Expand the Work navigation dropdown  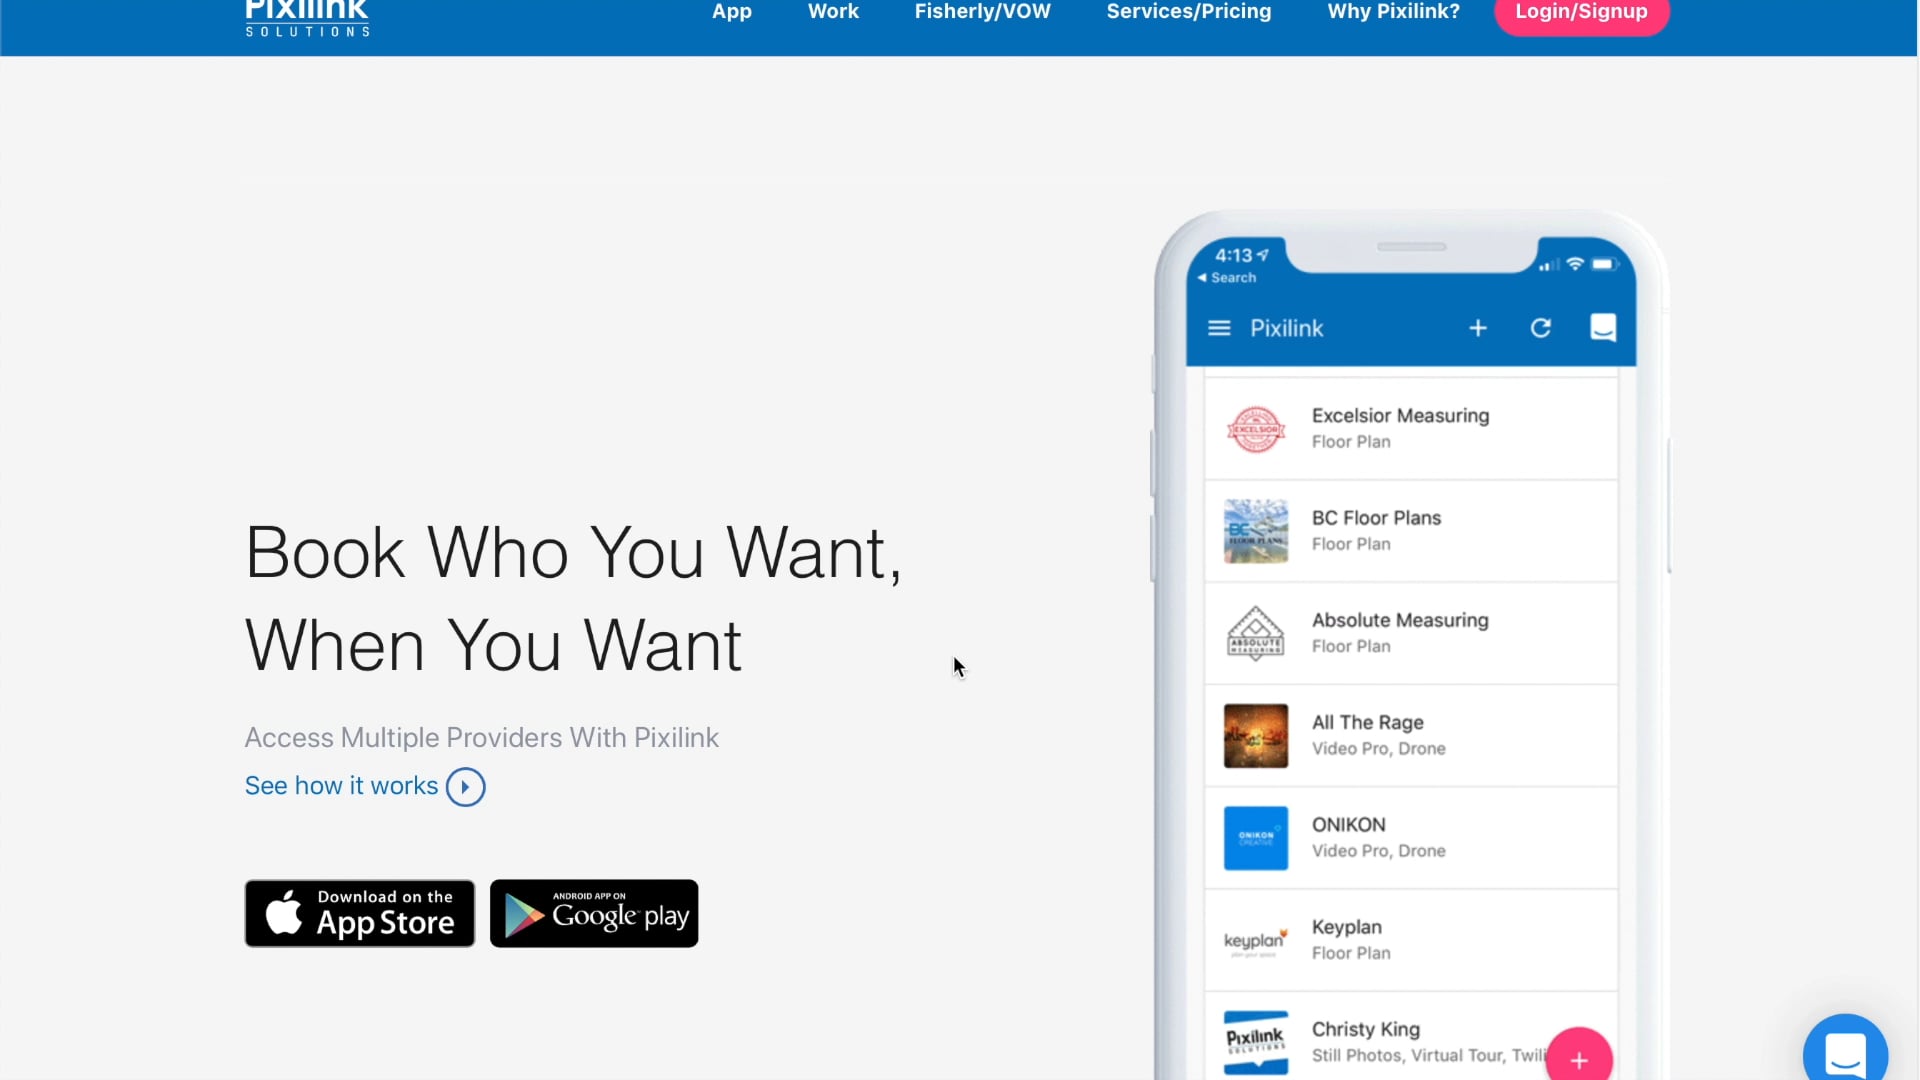coord(833,12)
